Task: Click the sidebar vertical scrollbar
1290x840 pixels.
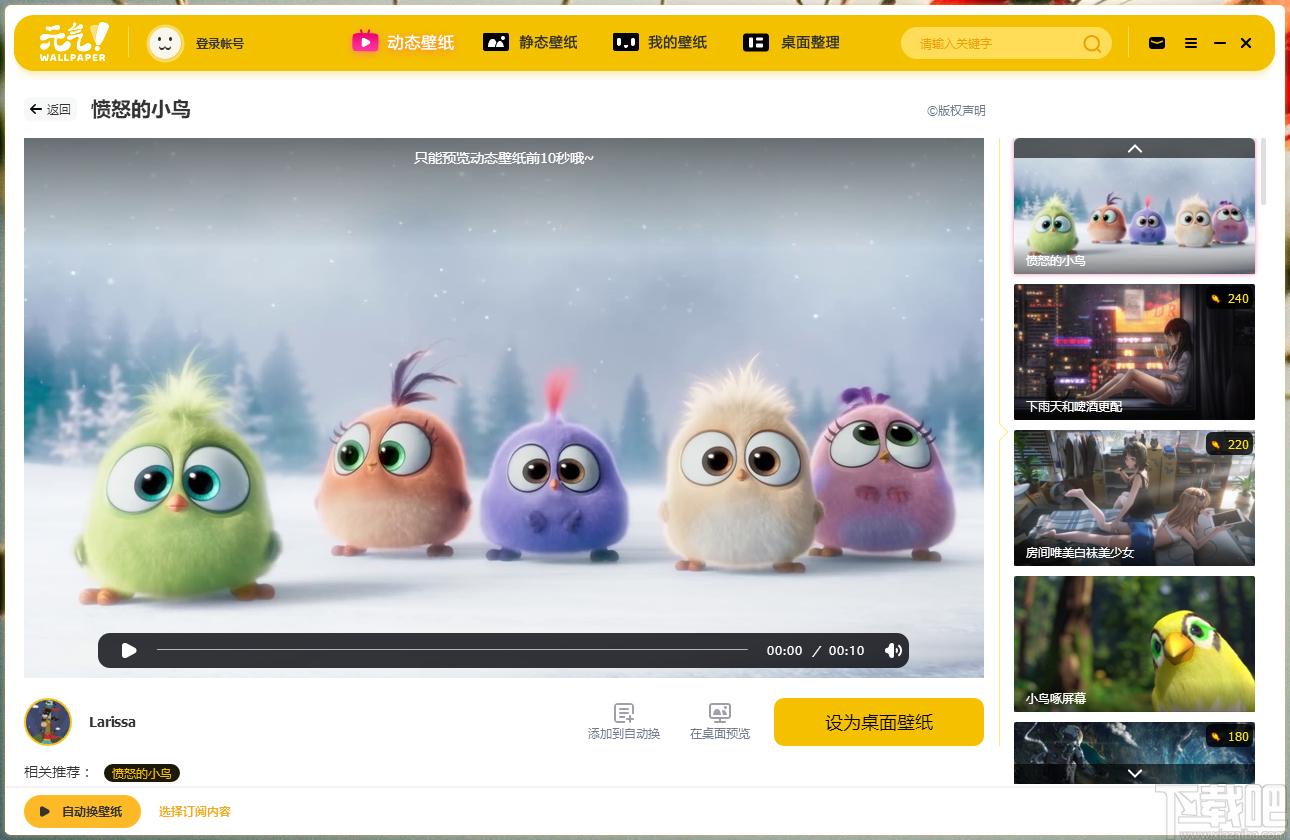Action: coord(1263,171)
